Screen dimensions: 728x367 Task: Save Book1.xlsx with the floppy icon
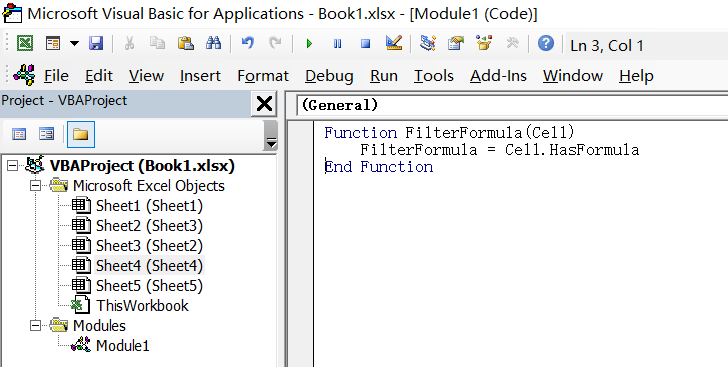(96, 44)
